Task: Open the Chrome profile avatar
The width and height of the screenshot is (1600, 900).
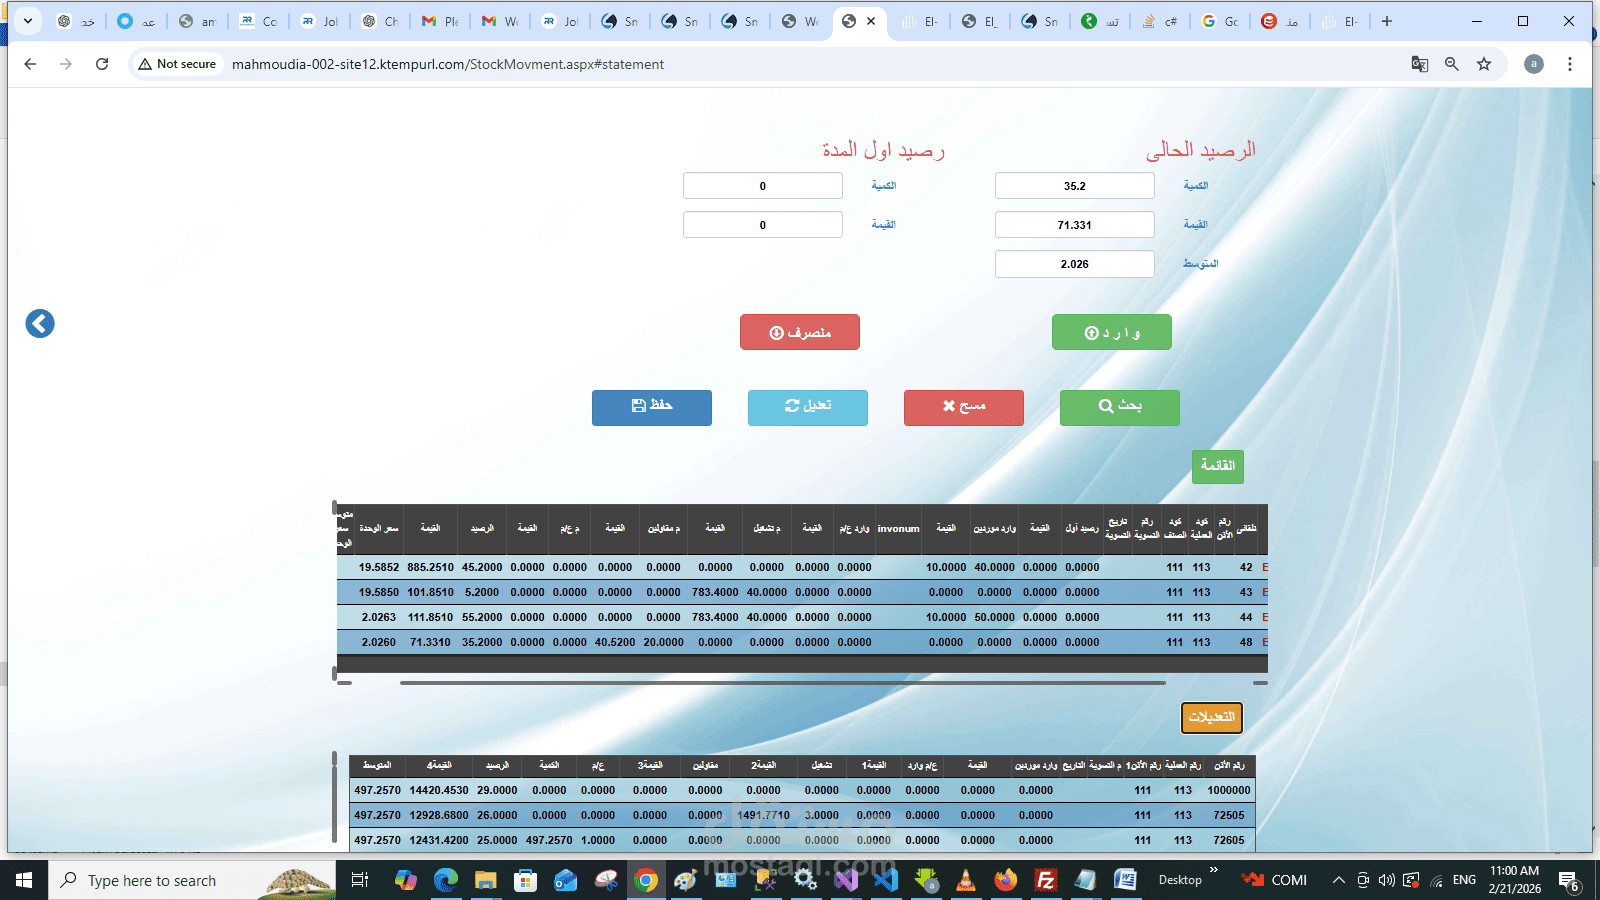Action: pyautogui.click(x=1533, y=64)
